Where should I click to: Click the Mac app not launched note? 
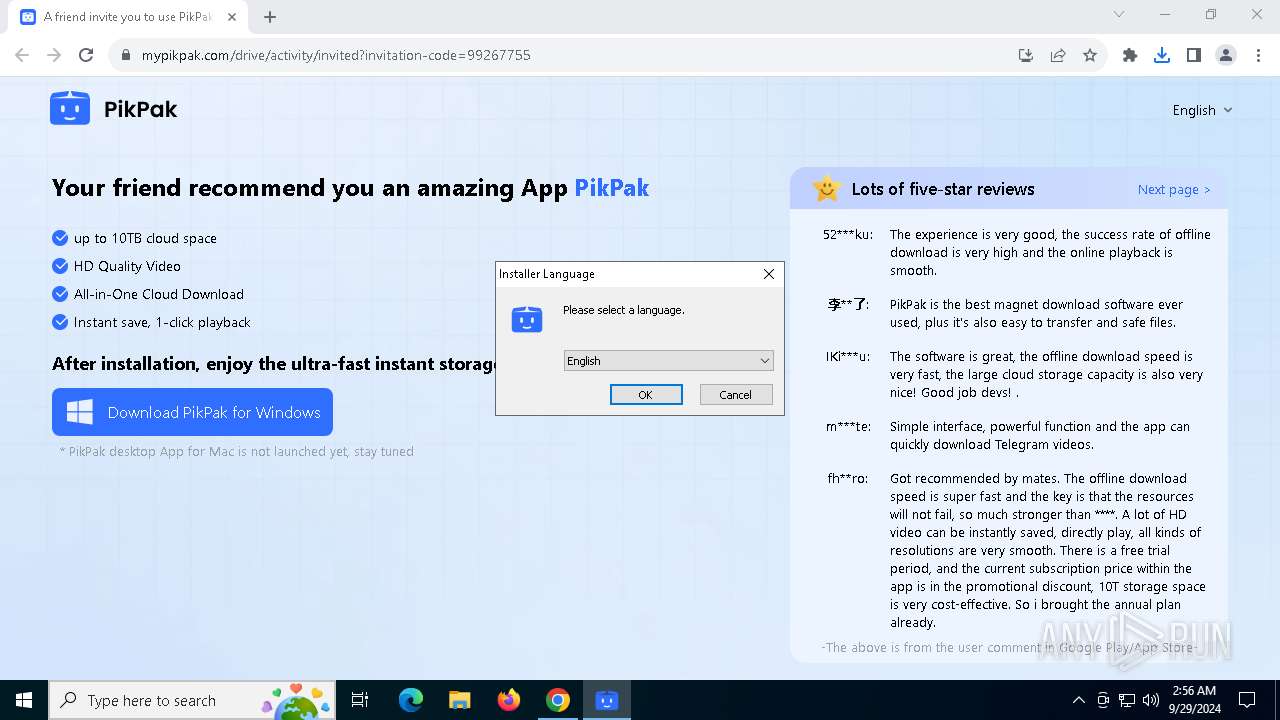236,451
